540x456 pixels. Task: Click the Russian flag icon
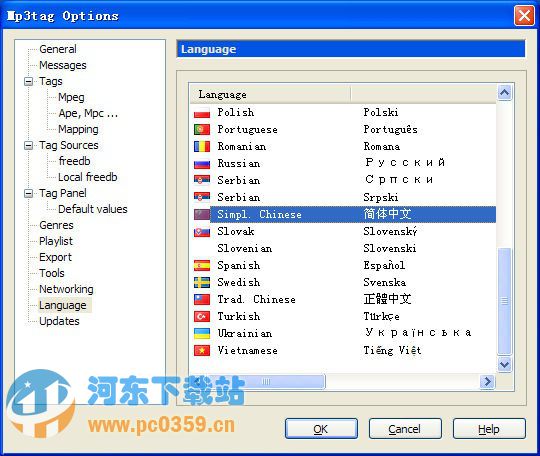[202, 164]
